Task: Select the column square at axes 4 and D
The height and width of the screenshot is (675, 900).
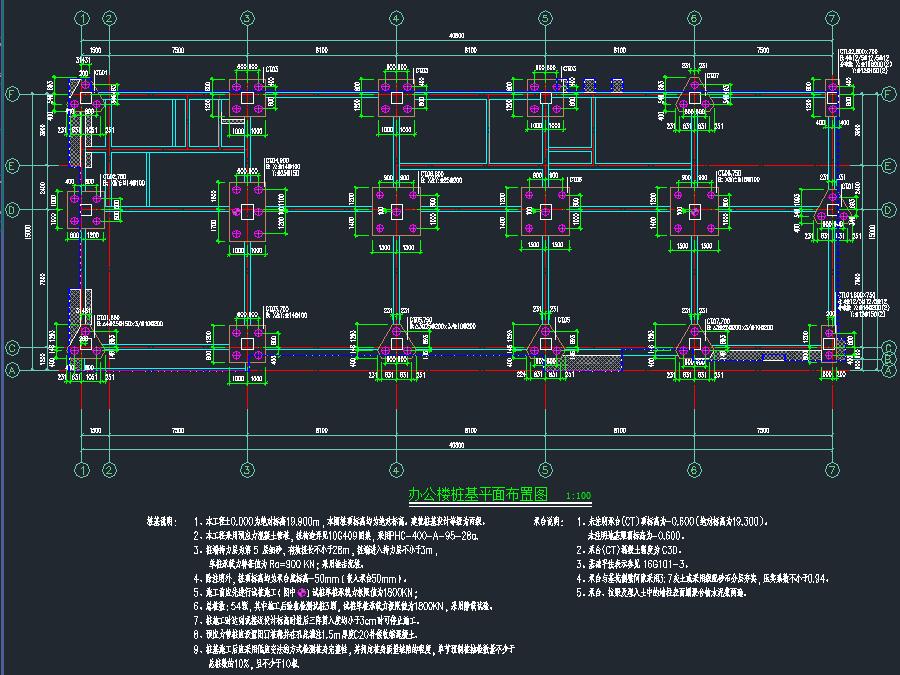Action: click(x=396, y=212)
